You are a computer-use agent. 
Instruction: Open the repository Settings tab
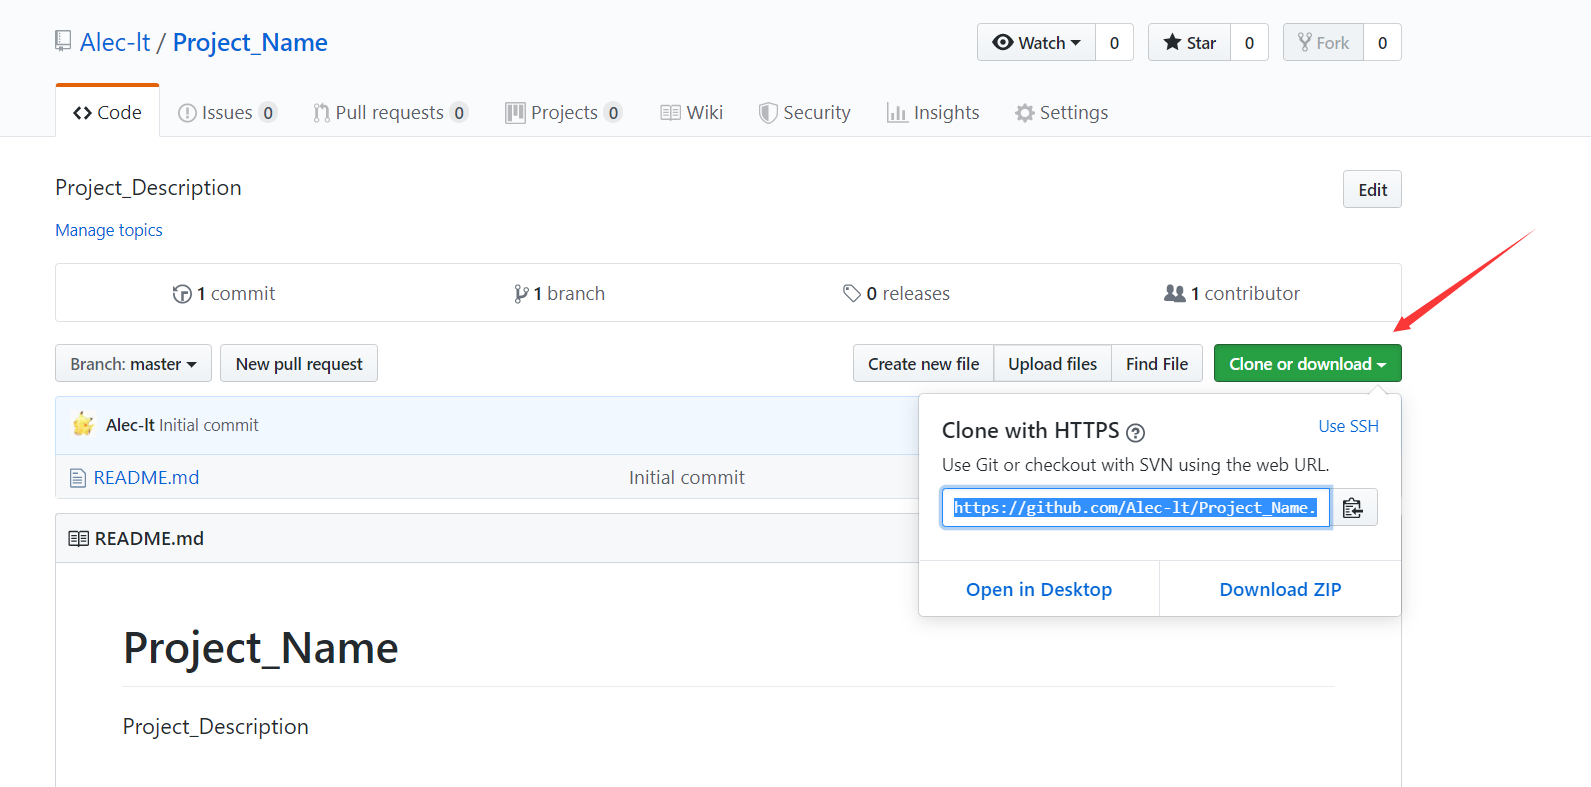[x=1062, y=113]
